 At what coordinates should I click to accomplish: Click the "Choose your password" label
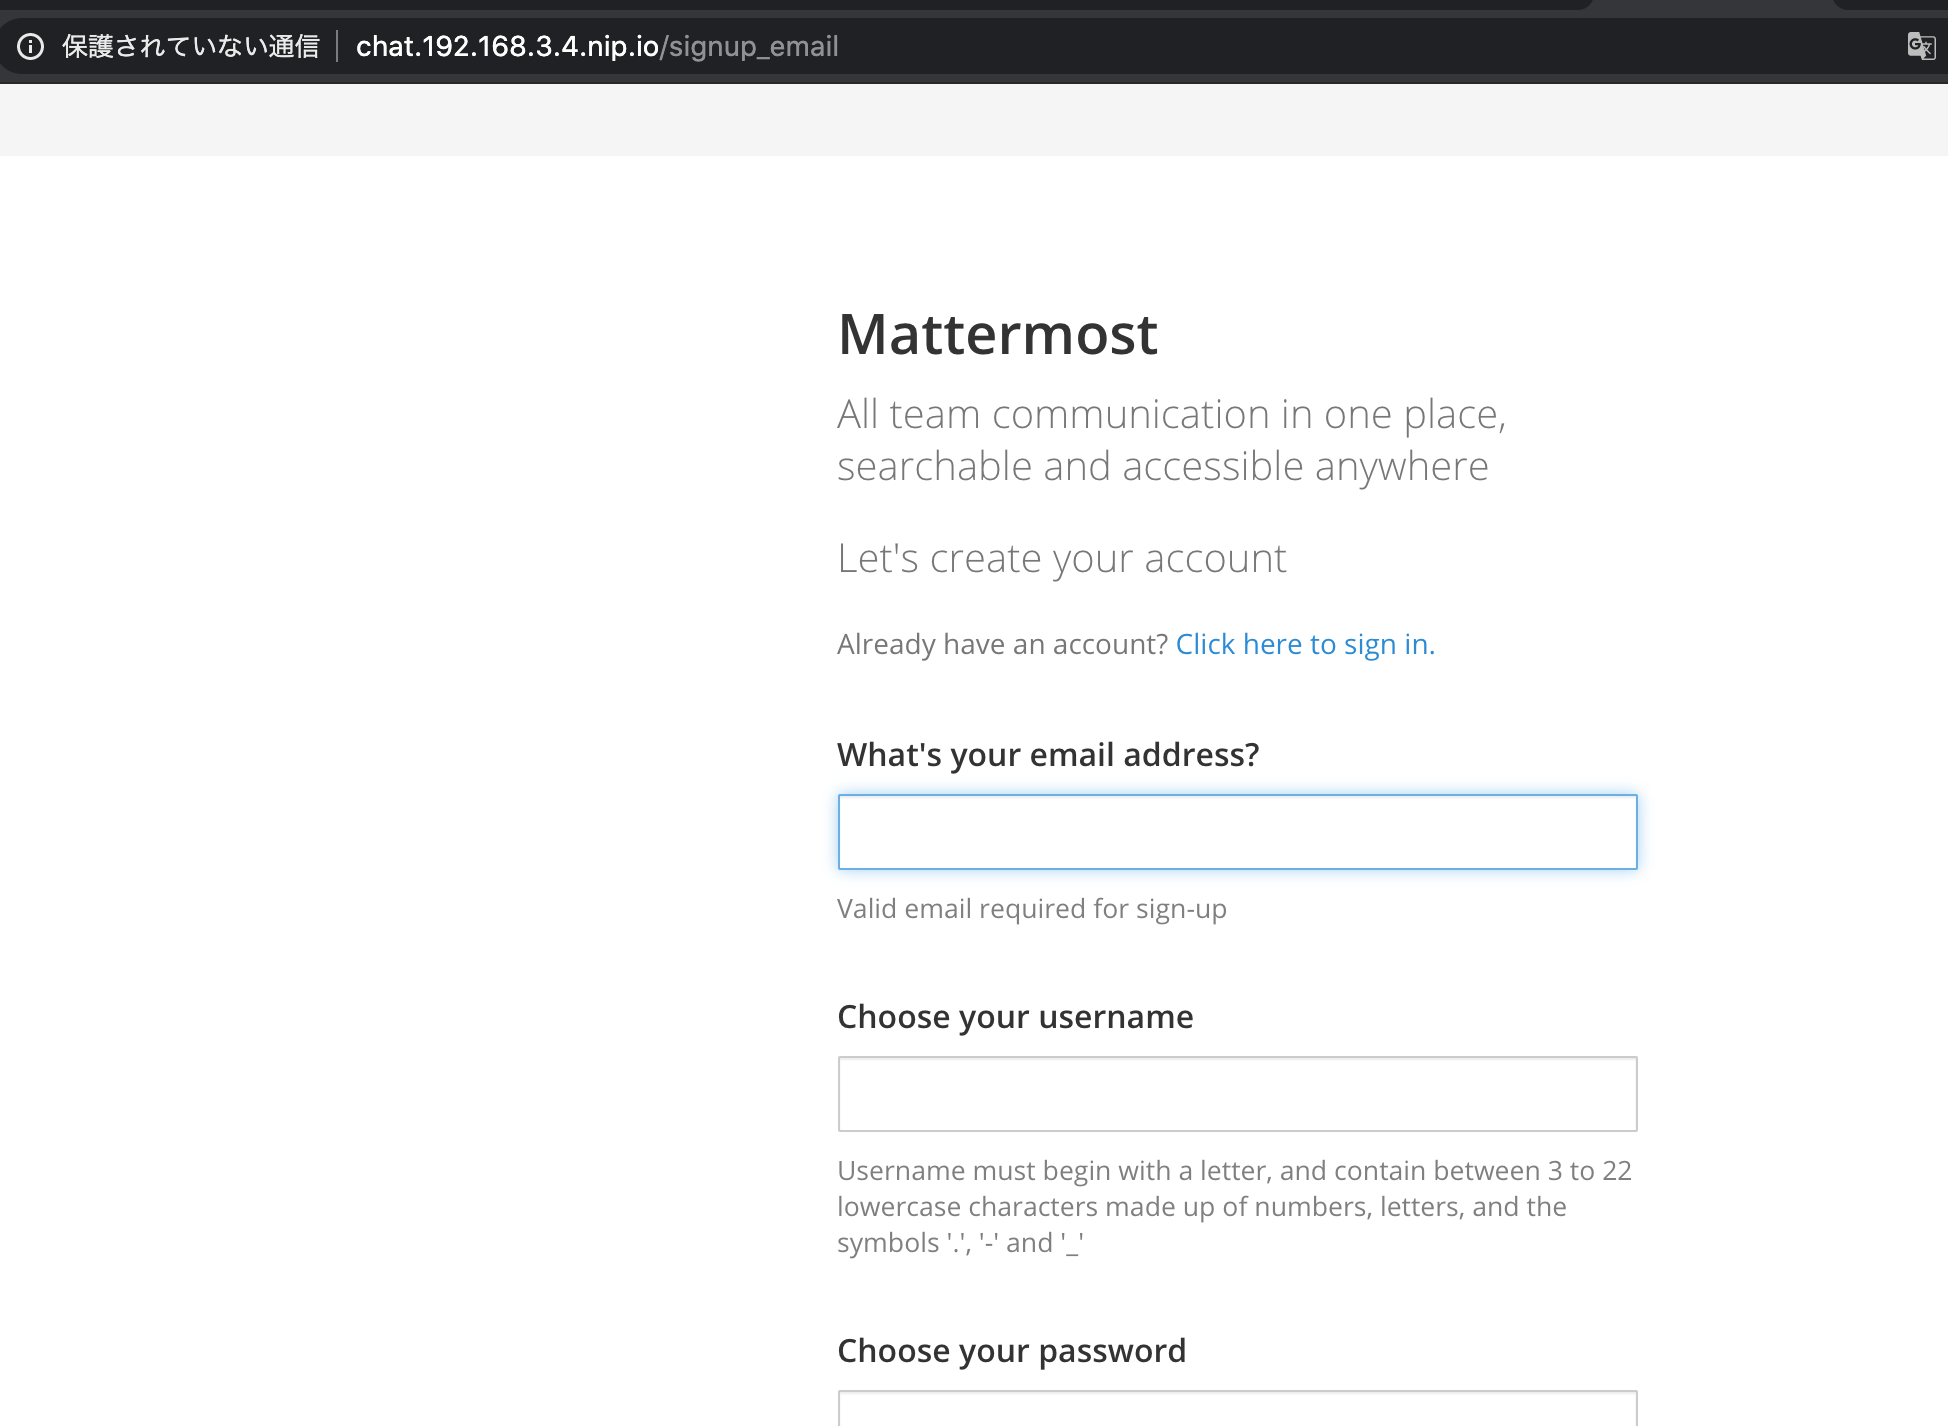1011,1351
